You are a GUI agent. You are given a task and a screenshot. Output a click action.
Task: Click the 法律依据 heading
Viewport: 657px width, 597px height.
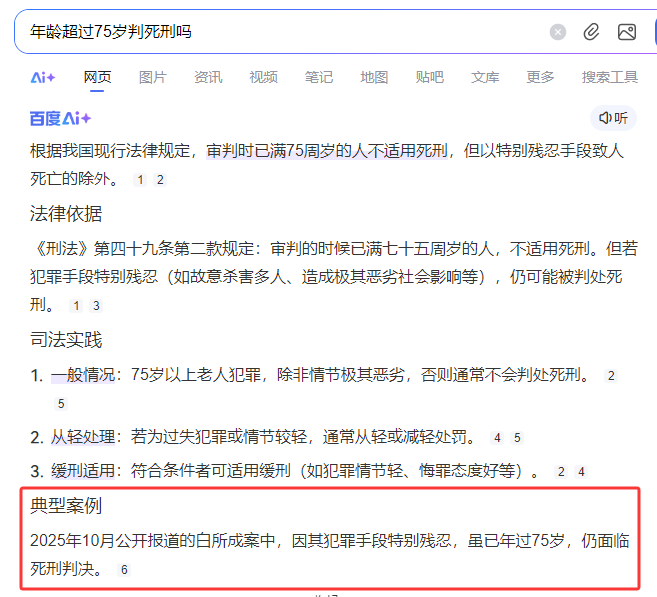[x=66, y=214]
